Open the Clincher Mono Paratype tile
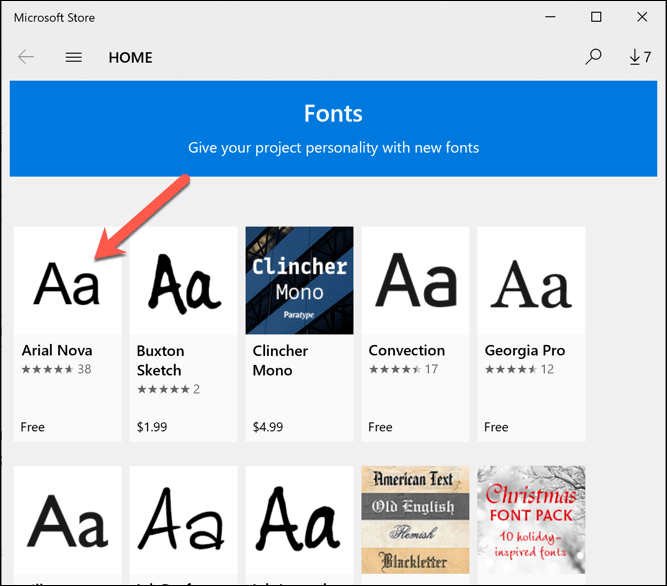 [x=299, y=280]
